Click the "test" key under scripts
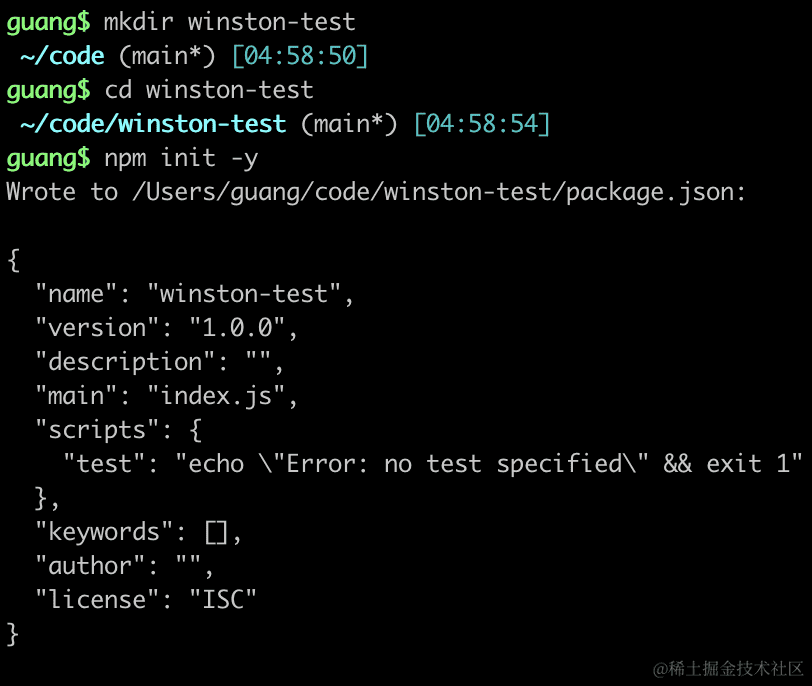The height and width of the screenshot is (686, 812). (x=103, y=464)
